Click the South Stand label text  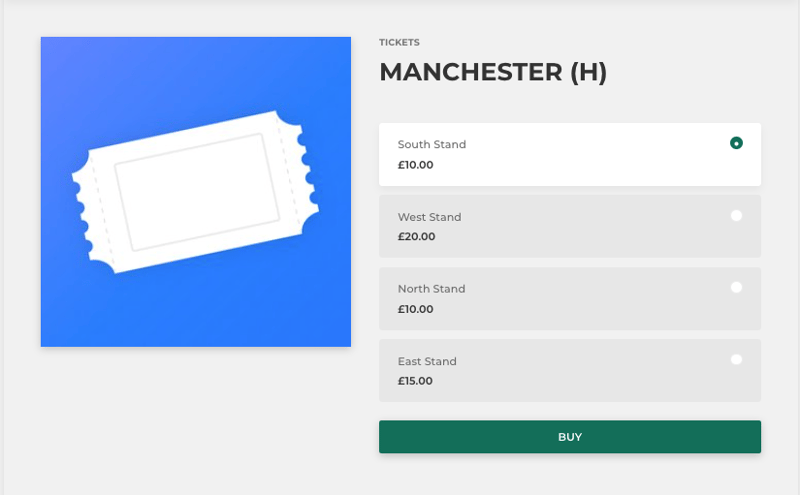click(x=432, y=144)
